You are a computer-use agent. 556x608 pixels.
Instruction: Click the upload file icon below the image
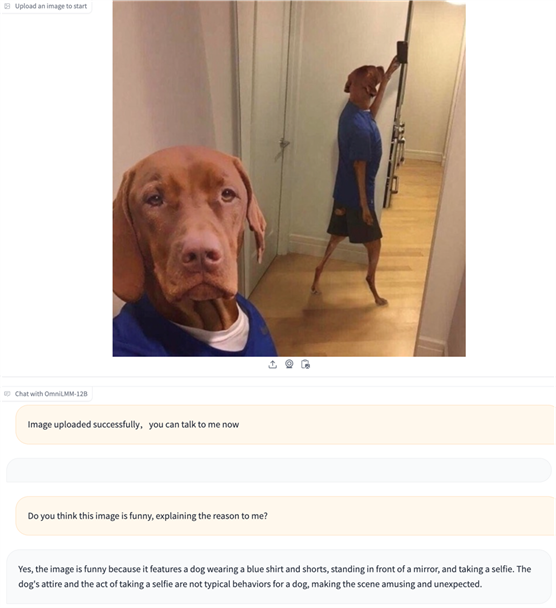tap(273, 364)
